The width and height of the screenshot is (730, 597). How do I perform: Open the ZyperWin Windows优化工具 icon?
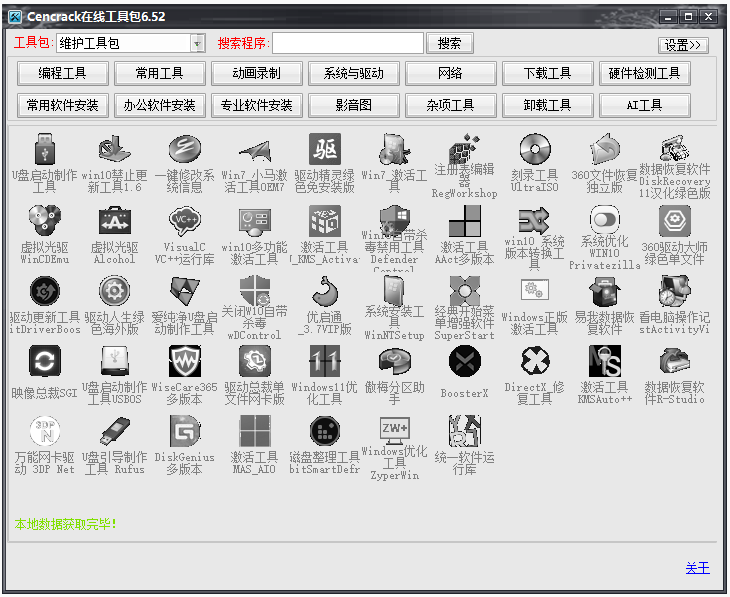[x=394, y=432]
